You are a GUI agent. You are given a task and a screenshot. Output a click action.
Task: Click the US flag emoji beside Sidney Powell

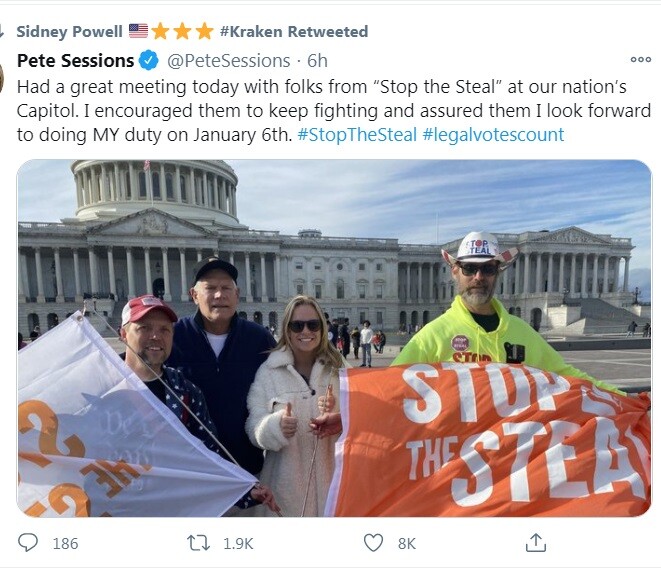tap(138, 31)
